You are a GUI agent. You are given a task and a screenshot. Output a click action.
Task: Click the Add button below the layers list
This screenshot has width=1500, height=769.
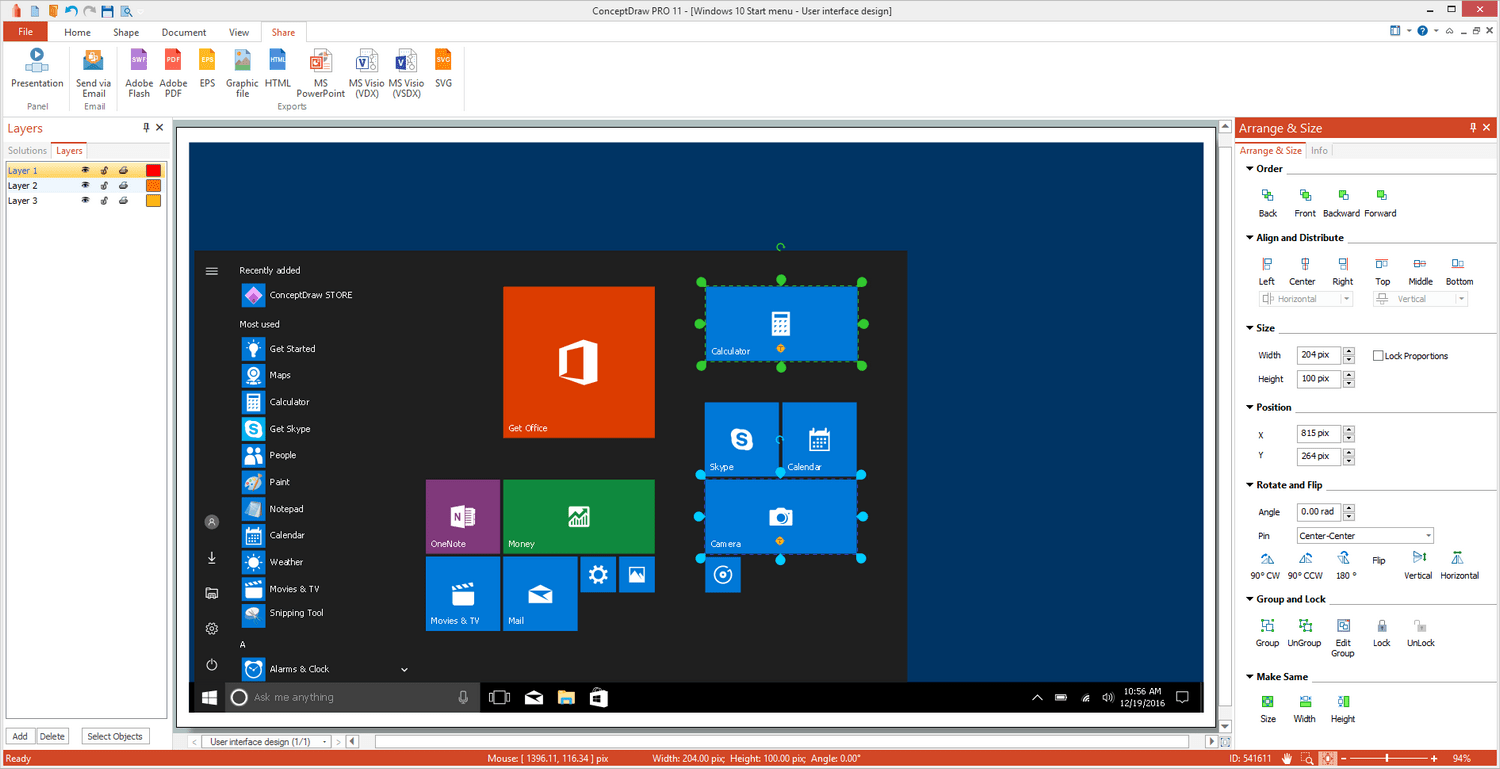pyautogui.click(x=19, y=736)
